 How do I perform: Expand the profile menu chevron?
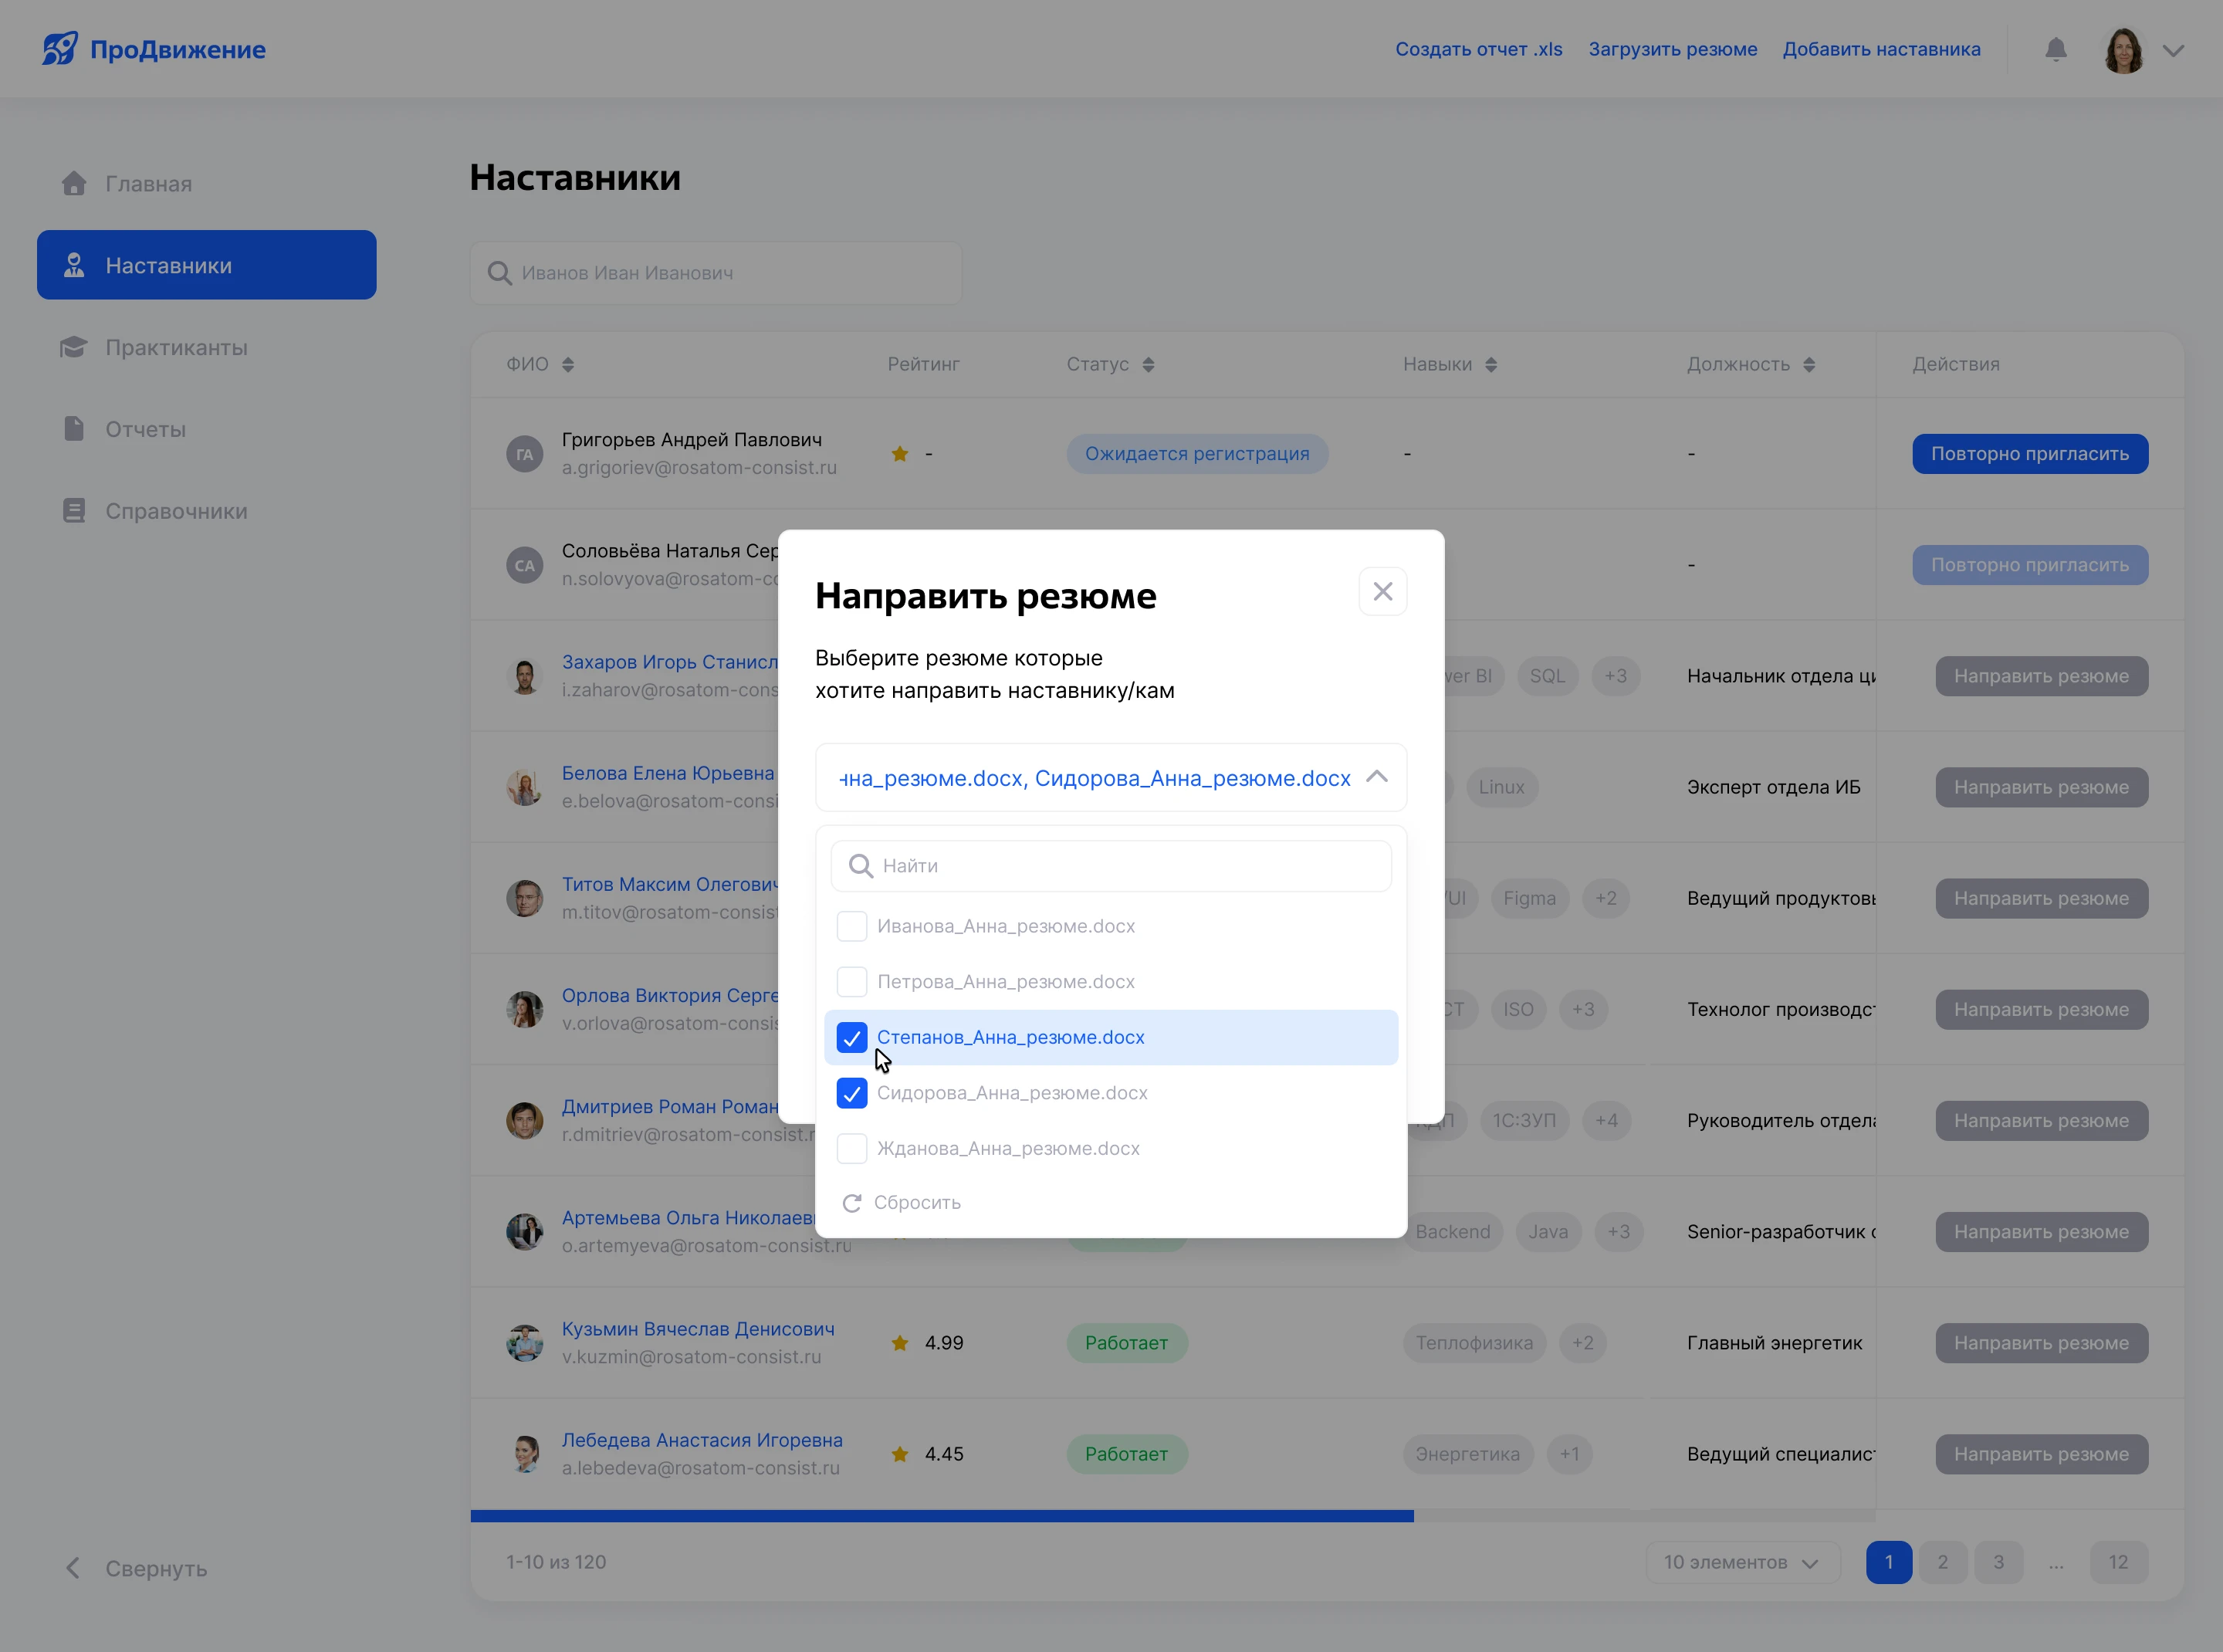[x=2173, y=50]
